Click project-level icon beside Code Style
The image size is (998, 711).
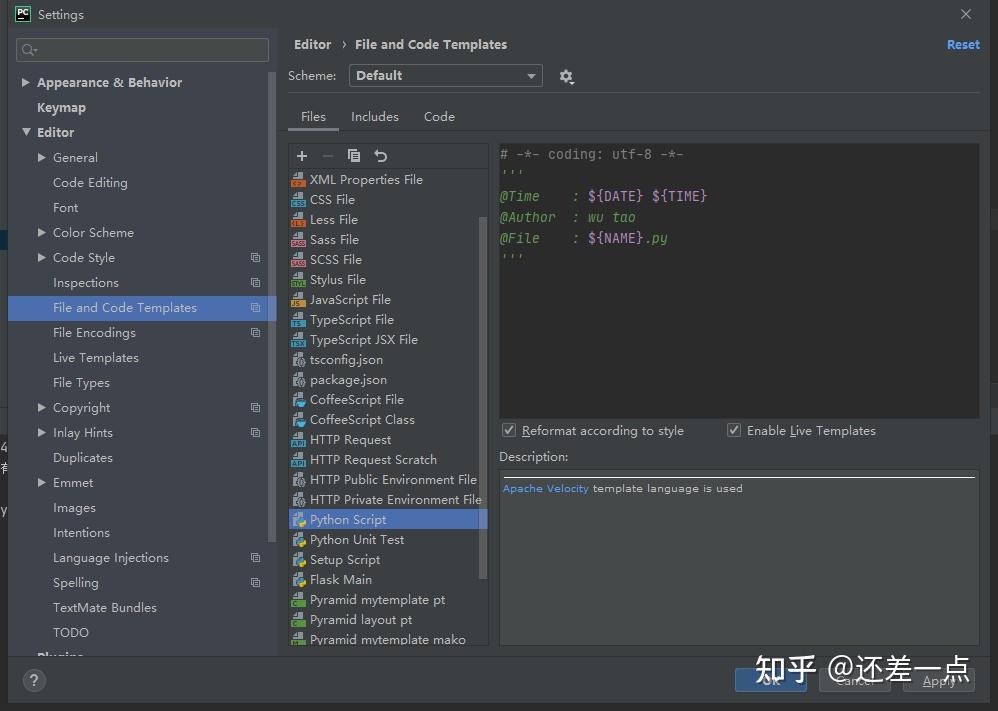255,258
